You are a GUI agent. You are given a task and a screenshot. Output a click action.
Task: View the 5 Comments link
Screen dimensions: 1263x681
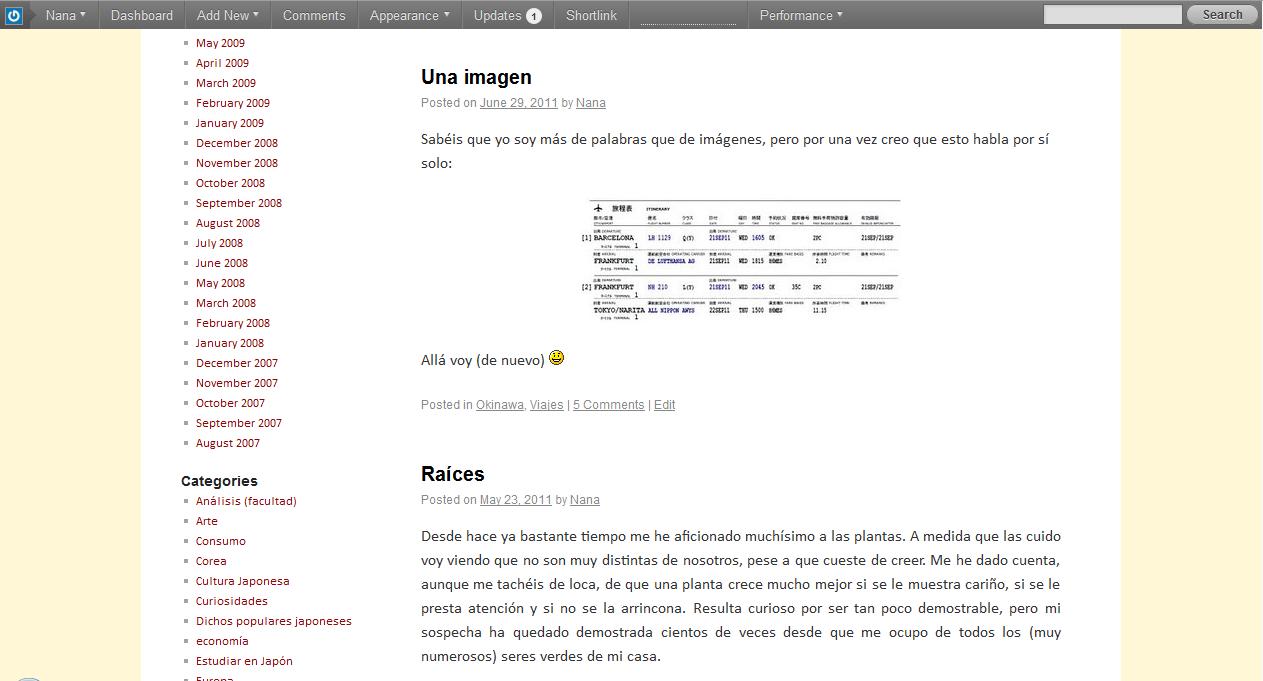click(609, 405)
